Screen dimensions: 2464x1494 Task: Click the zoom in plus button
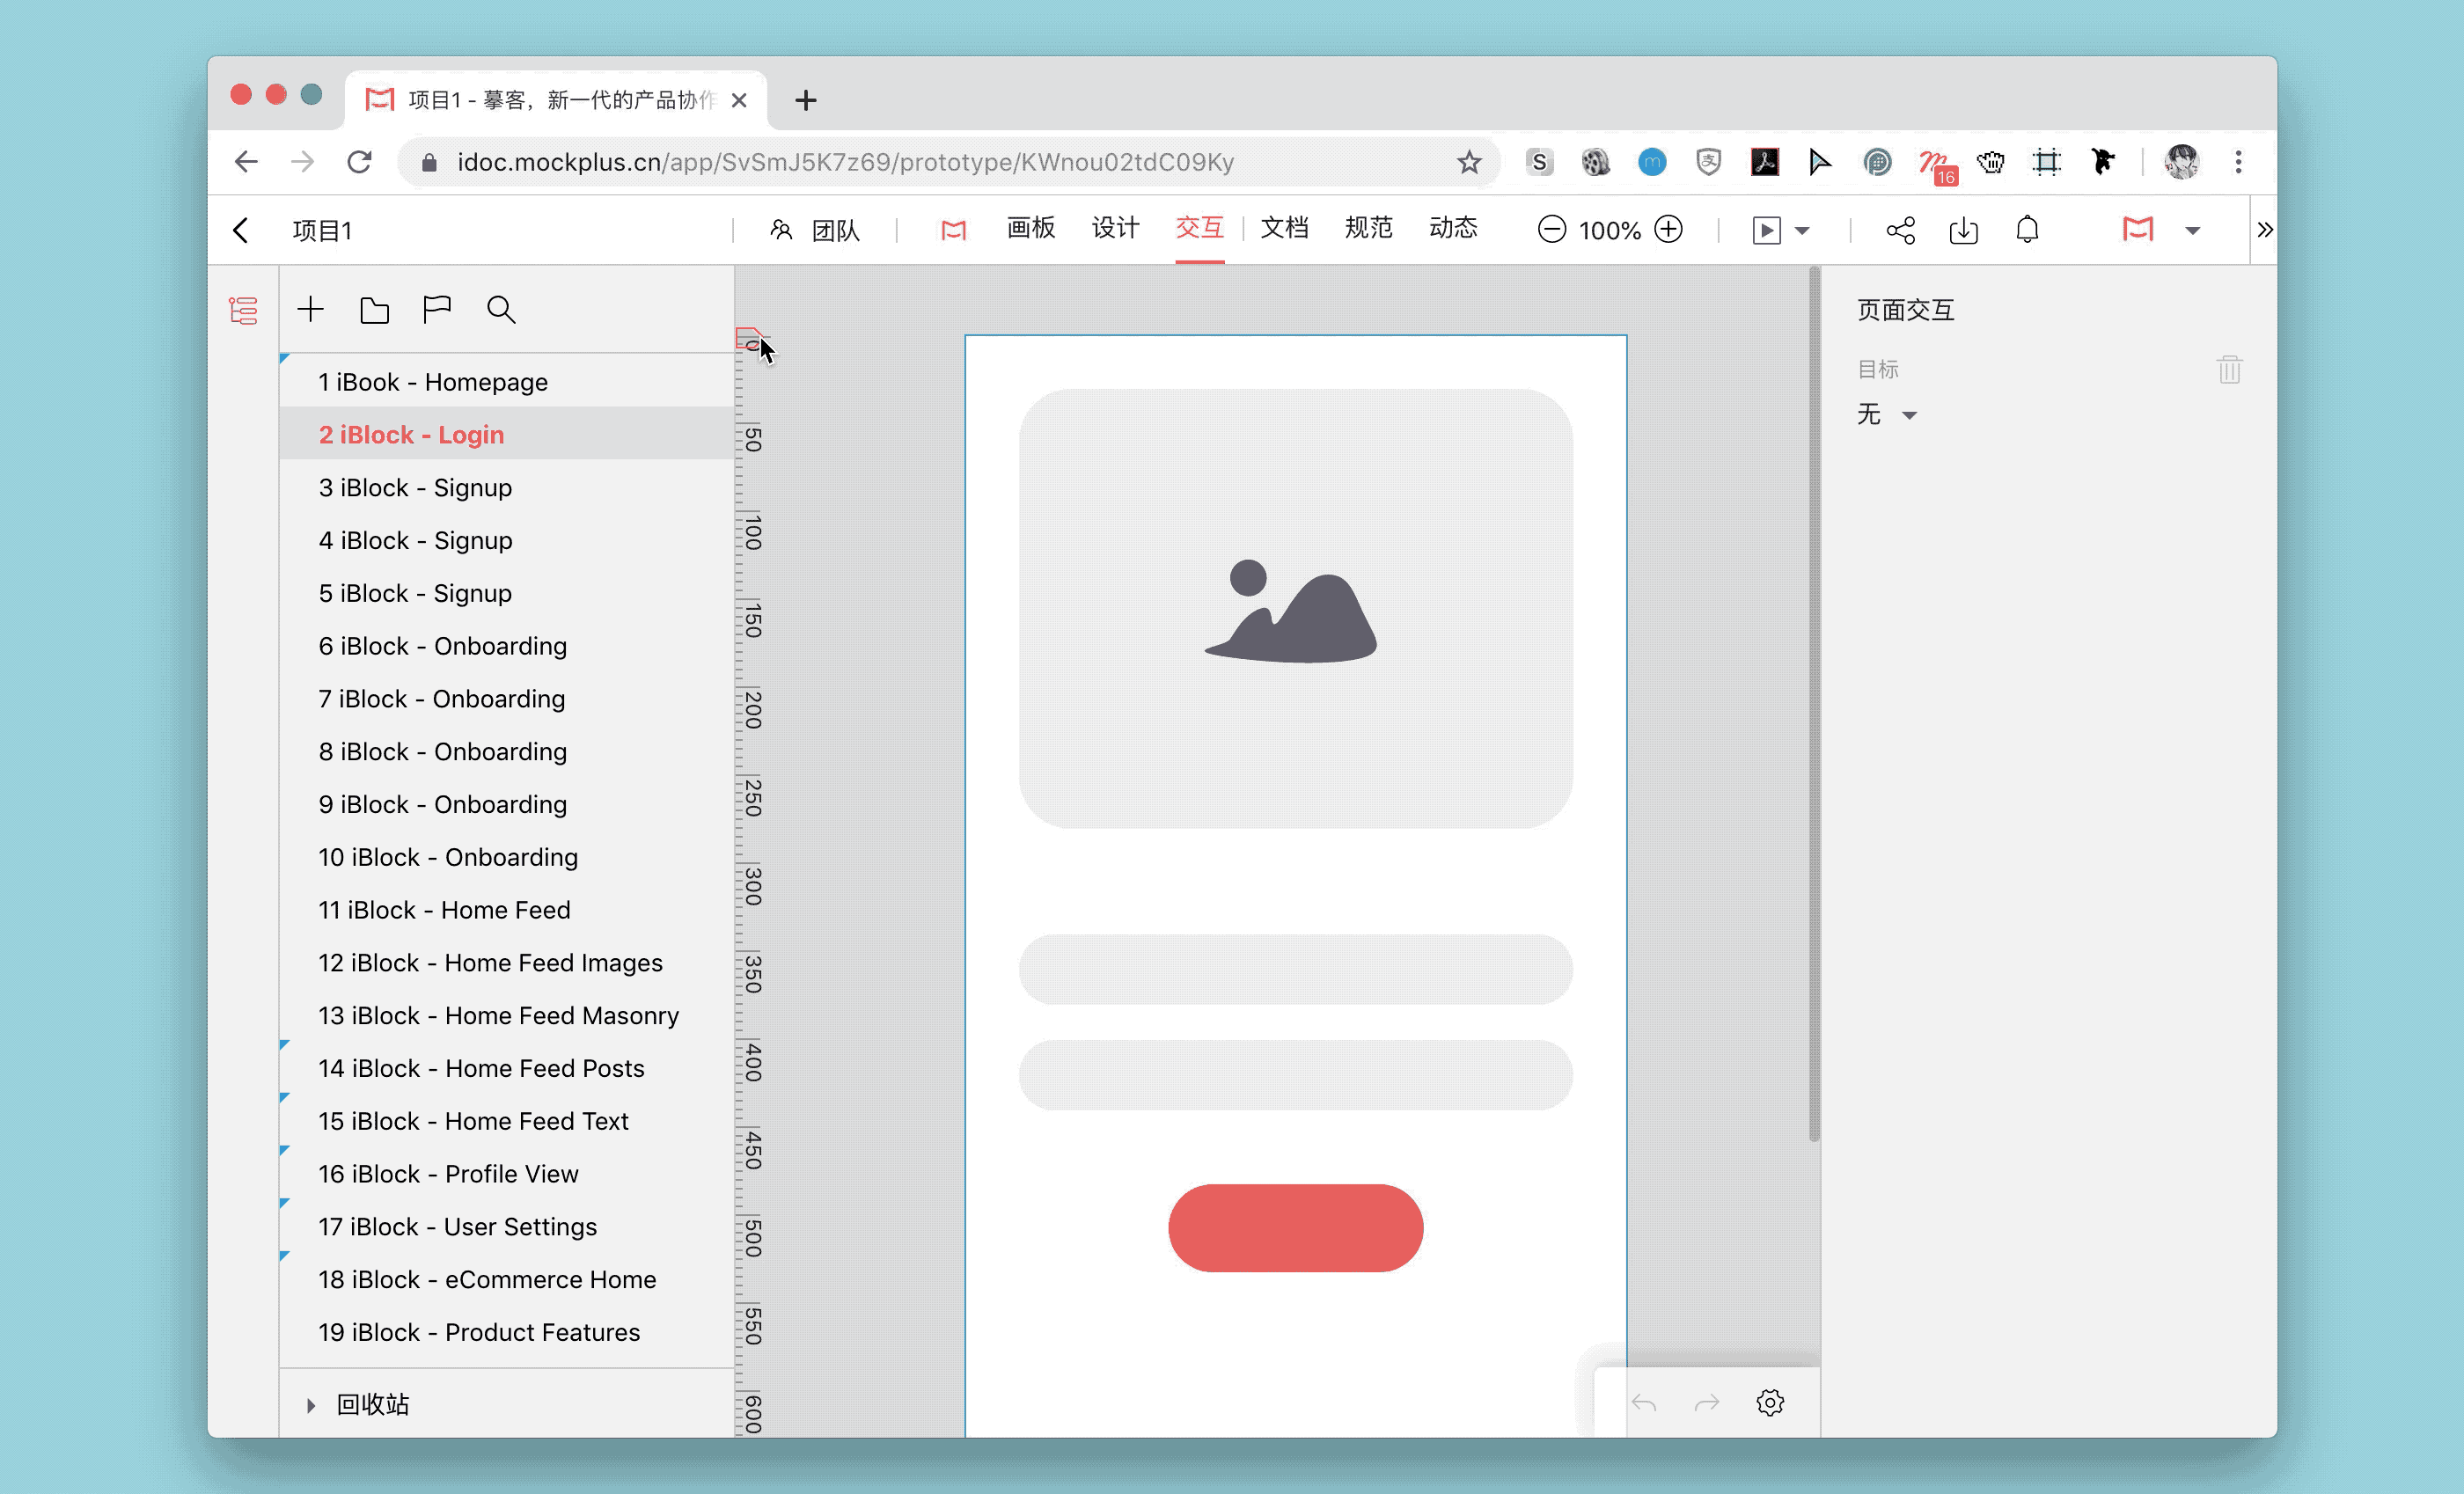pyautogui.click(x=1668, y=230)
